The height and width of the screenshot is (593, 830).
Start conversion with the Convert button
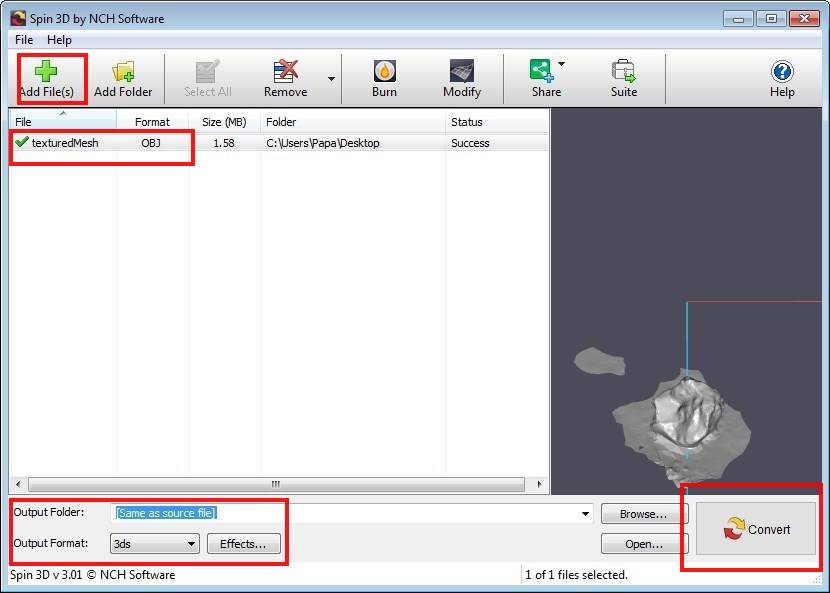[x=756, y=528]
